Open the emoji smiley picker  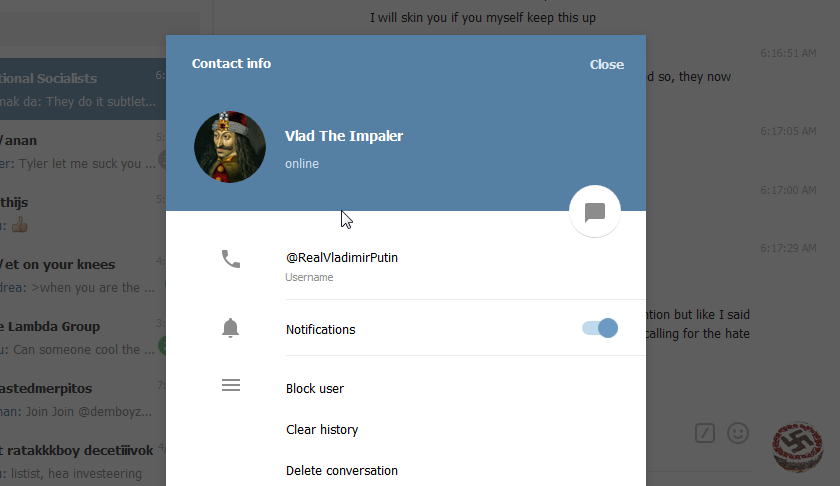[738, 433]
